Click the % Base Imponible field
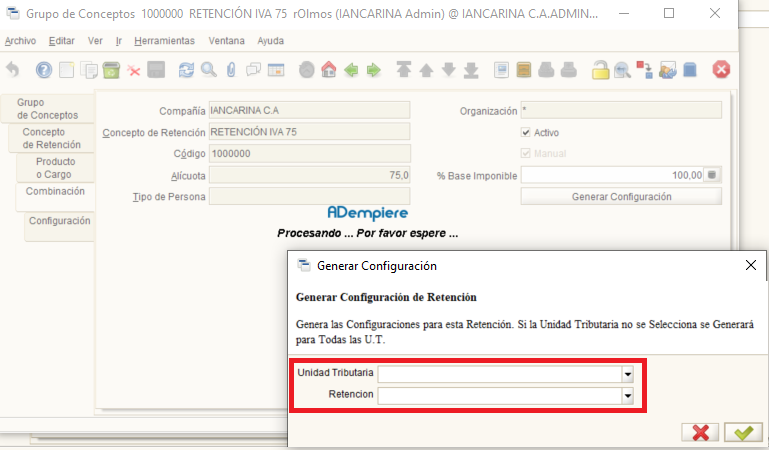This screenshot has width=769, height=450. click(x=612, y=175)
